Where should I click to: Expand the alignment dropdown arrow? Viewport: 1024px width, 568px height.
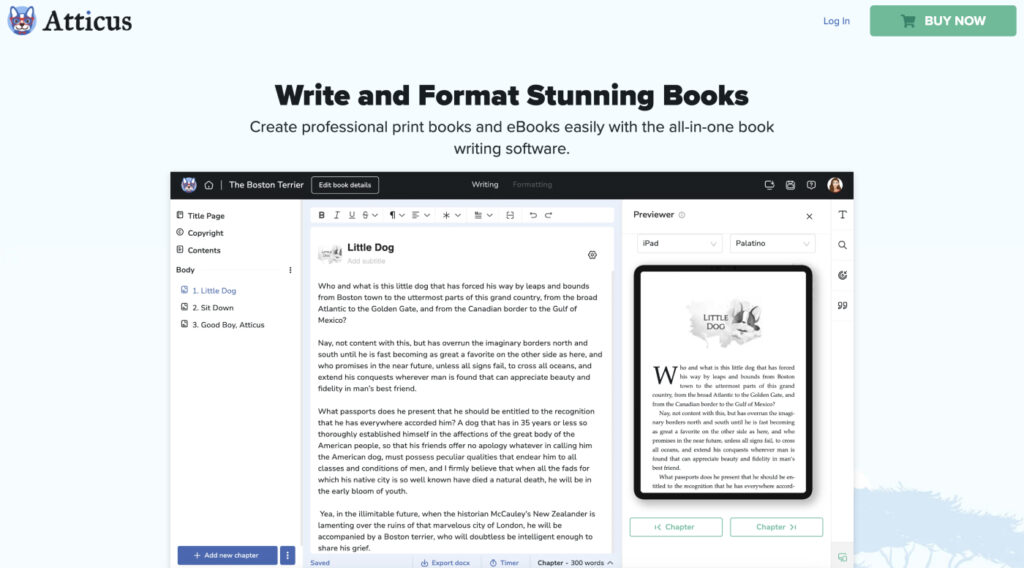427,215
